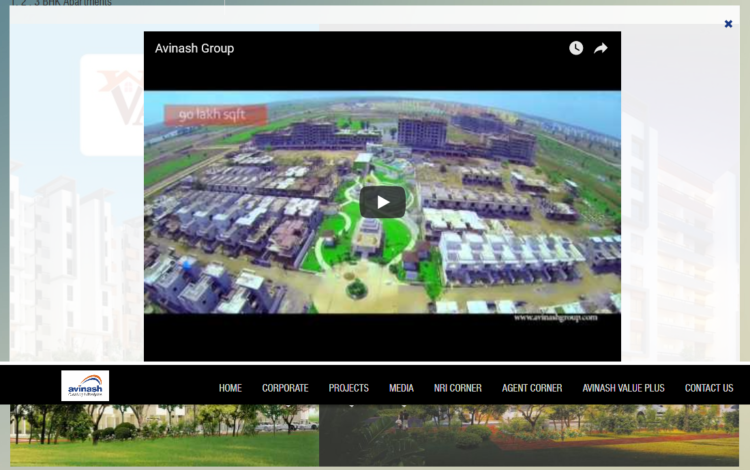
Task: Click the Avinash logo in navbar
Action: click(85, 385)
